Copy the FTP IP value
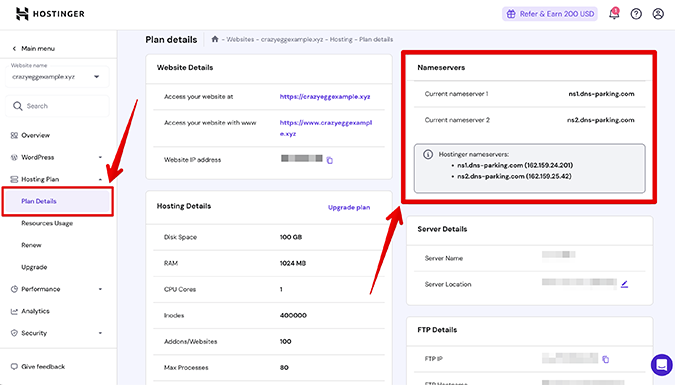Screen dimensions: 675x385 (606, 359)
